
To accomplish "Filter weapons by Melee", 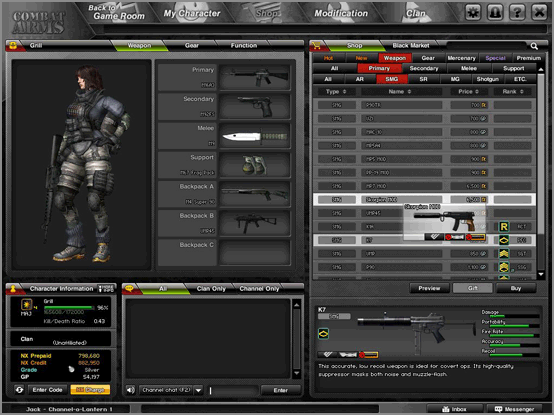I will [x=469, y=69].
